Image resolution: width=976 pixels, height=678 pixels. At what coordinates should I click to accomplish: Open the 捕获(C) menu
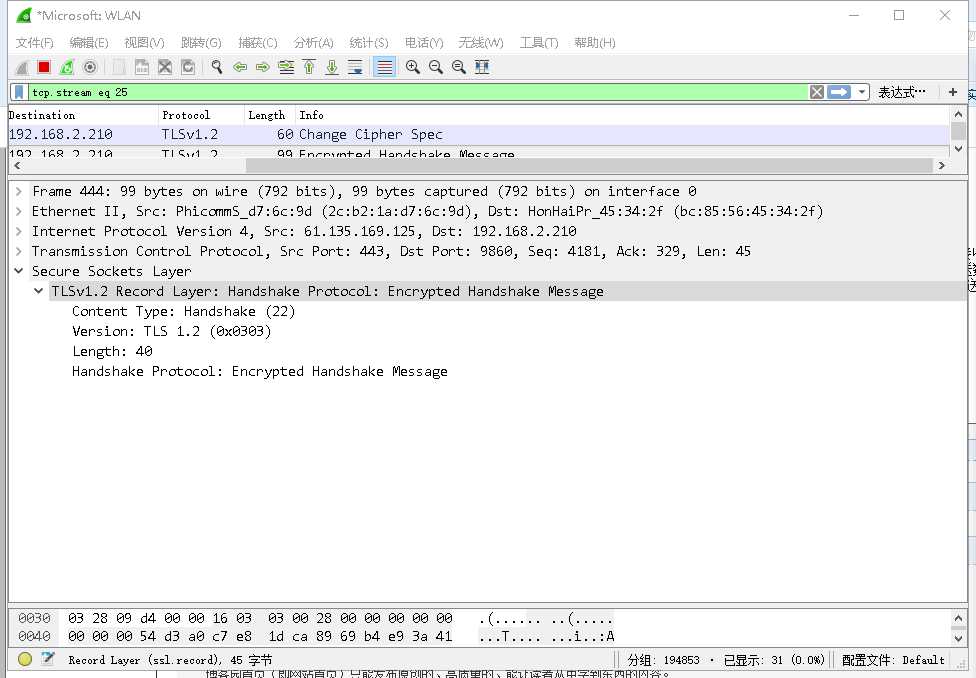click(x=258, y=42)
